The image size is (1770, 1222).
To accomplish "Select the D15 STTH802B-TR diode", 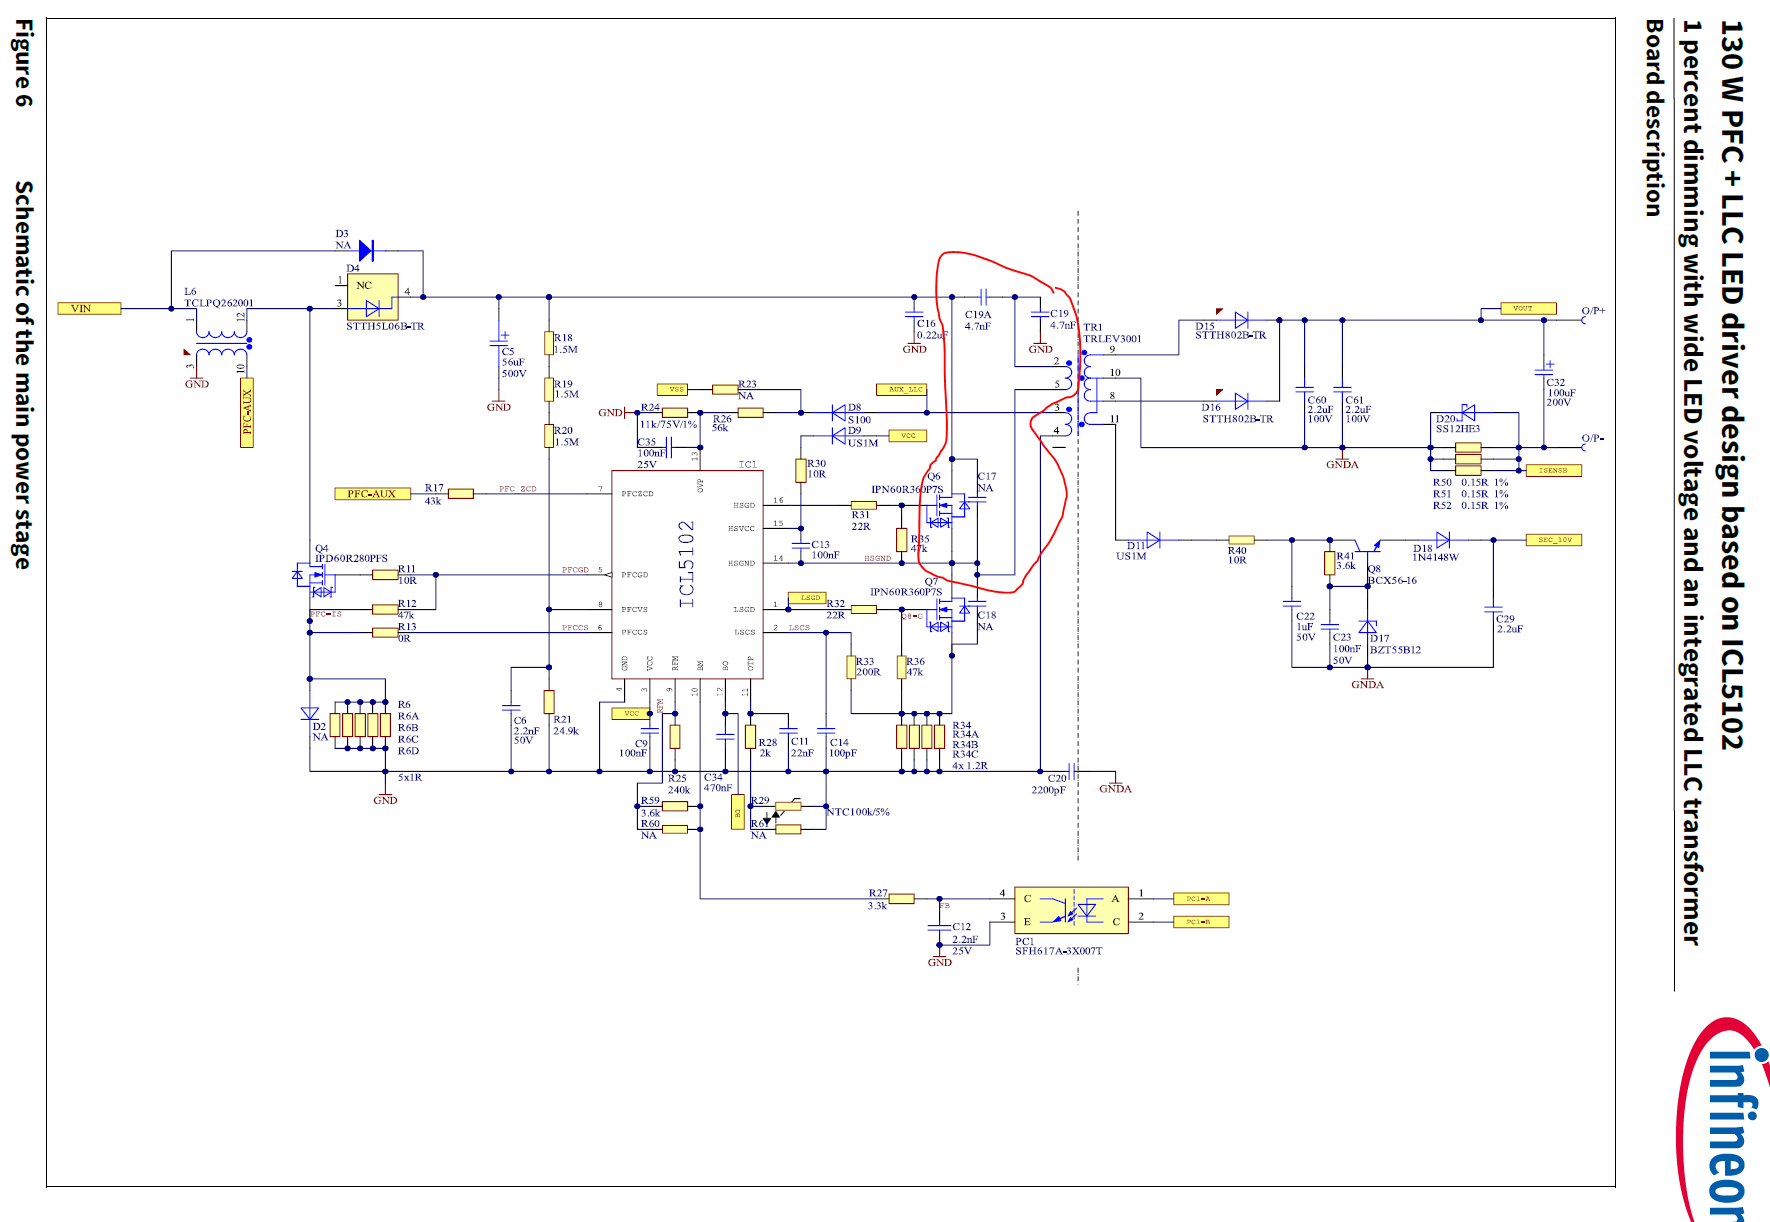I will tap(1241, 320).
